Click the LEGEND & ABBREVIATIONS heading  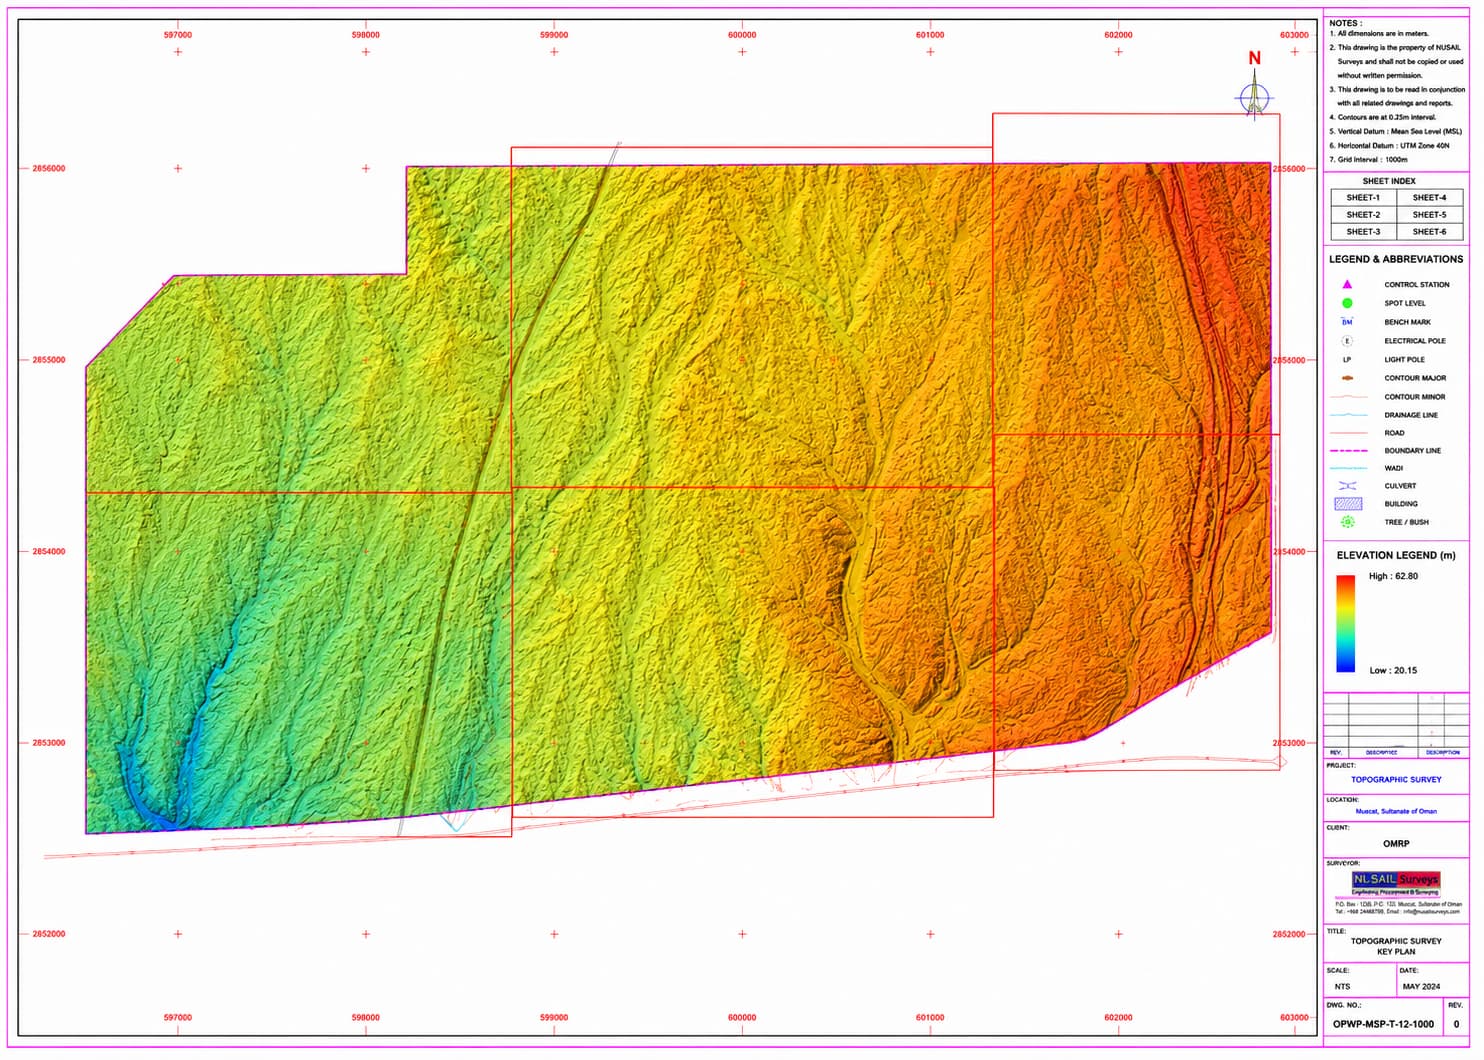tap(1395, 259)
